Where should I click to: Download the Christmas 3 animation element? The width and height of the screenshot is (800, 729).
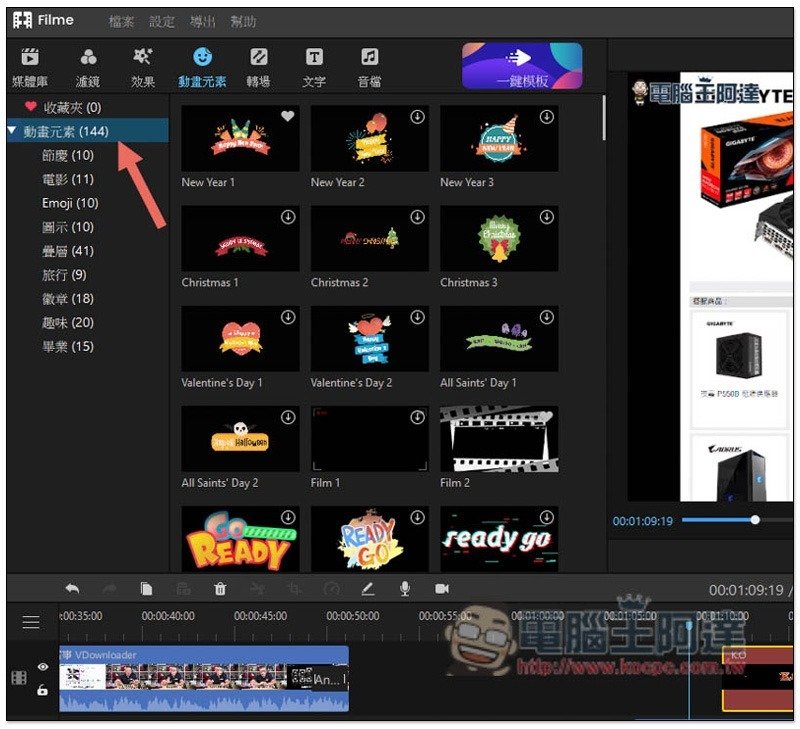click(547, 217)
